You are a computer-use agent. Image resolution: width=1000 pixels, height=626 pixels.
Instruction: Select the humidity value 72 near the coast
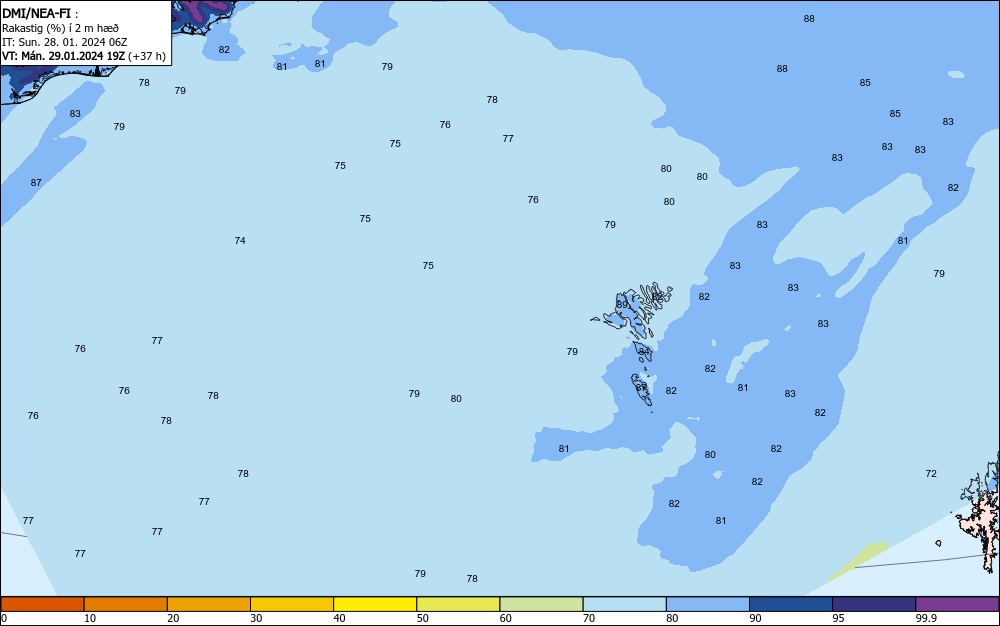pyautogui.click(x=931, y=474)
